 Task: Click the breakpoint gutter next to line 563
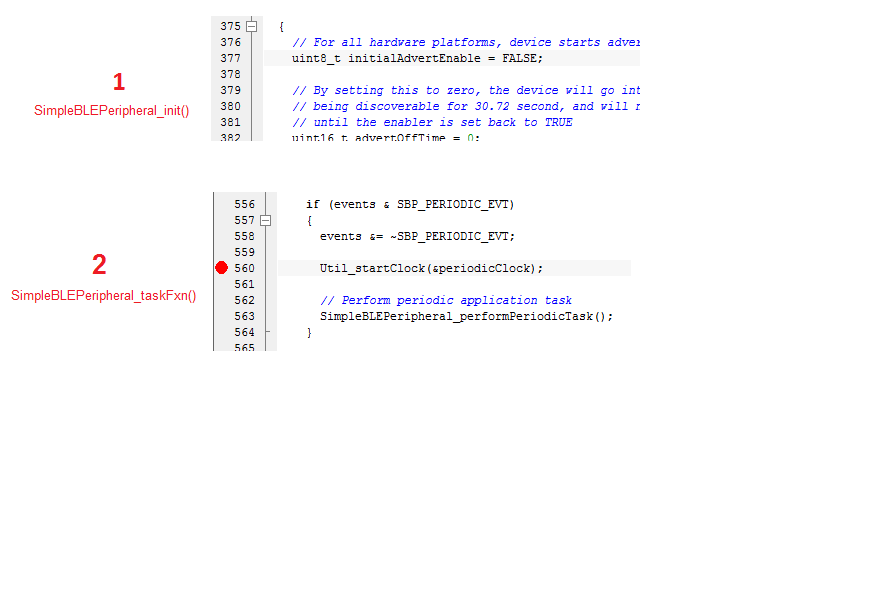[x=221, y=315]
